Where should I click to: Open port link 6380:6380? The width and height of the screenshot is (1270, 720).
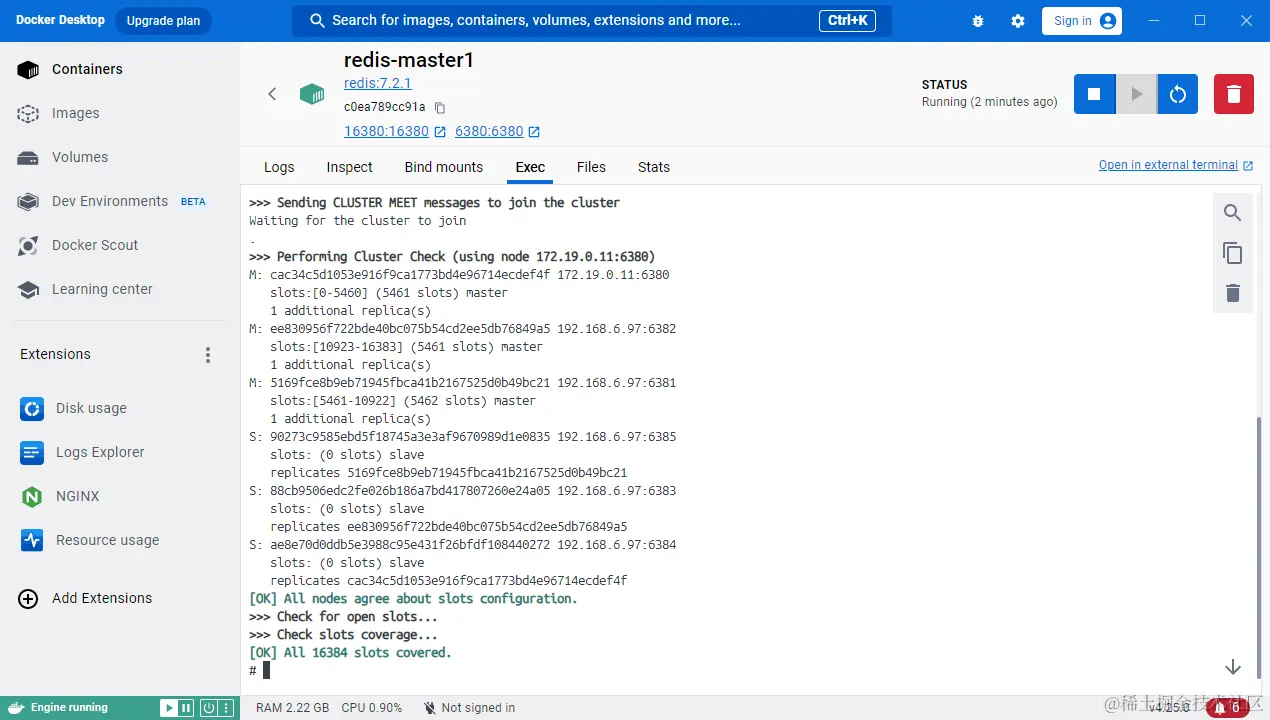pos(489,131)
